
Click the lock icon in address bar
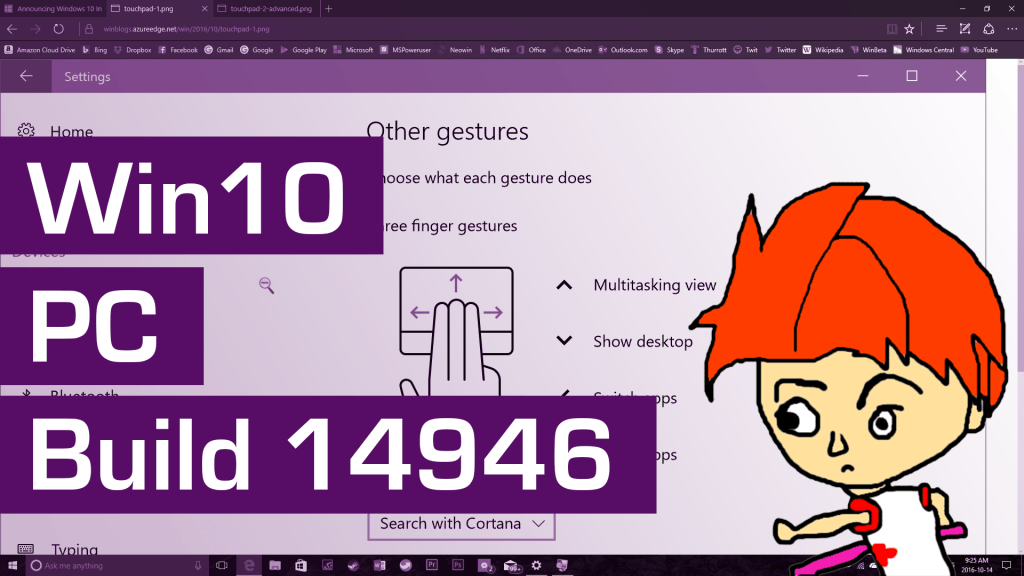pos(89,29)
